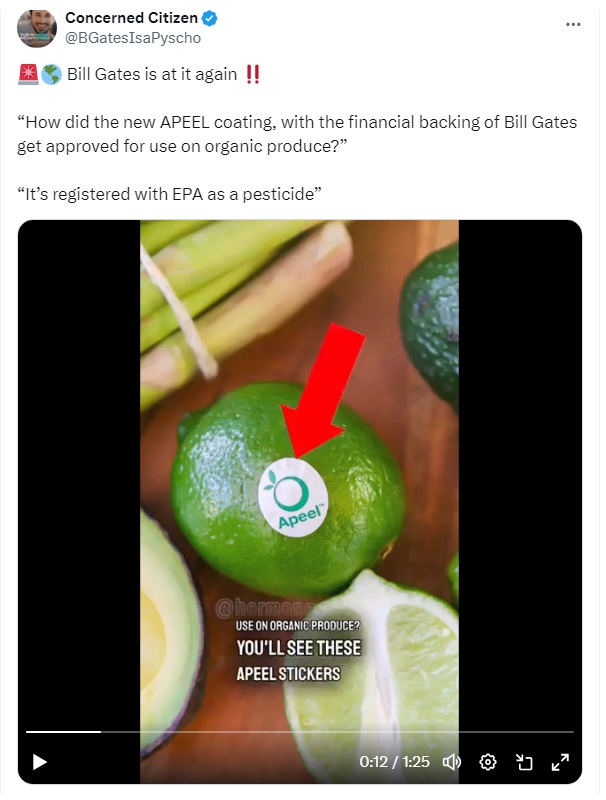Click the 0:12 / 1:25 time display

(394, 762)
